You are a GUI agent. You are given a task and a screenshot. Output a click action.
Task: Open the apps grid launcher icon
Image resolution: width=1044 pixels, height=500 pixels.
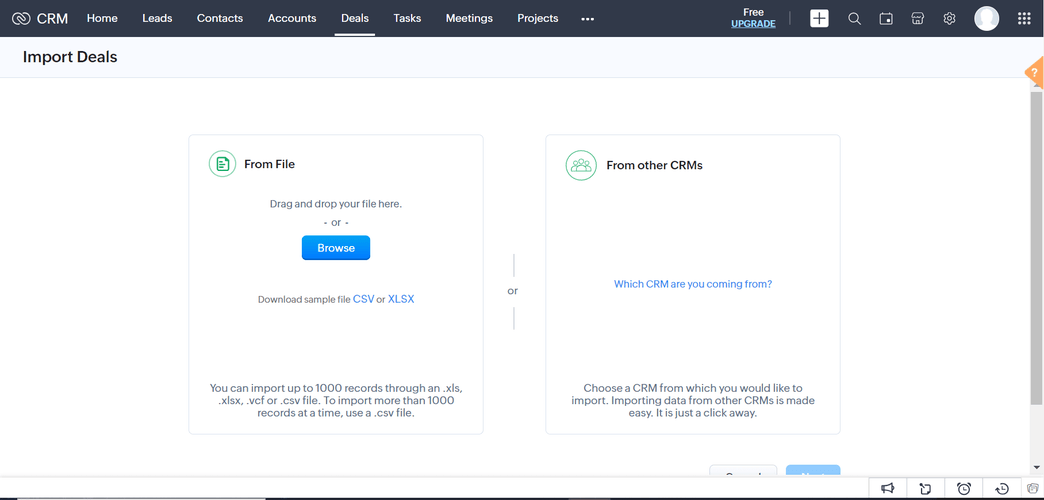pyautogui.click(x=1024, y=19)
